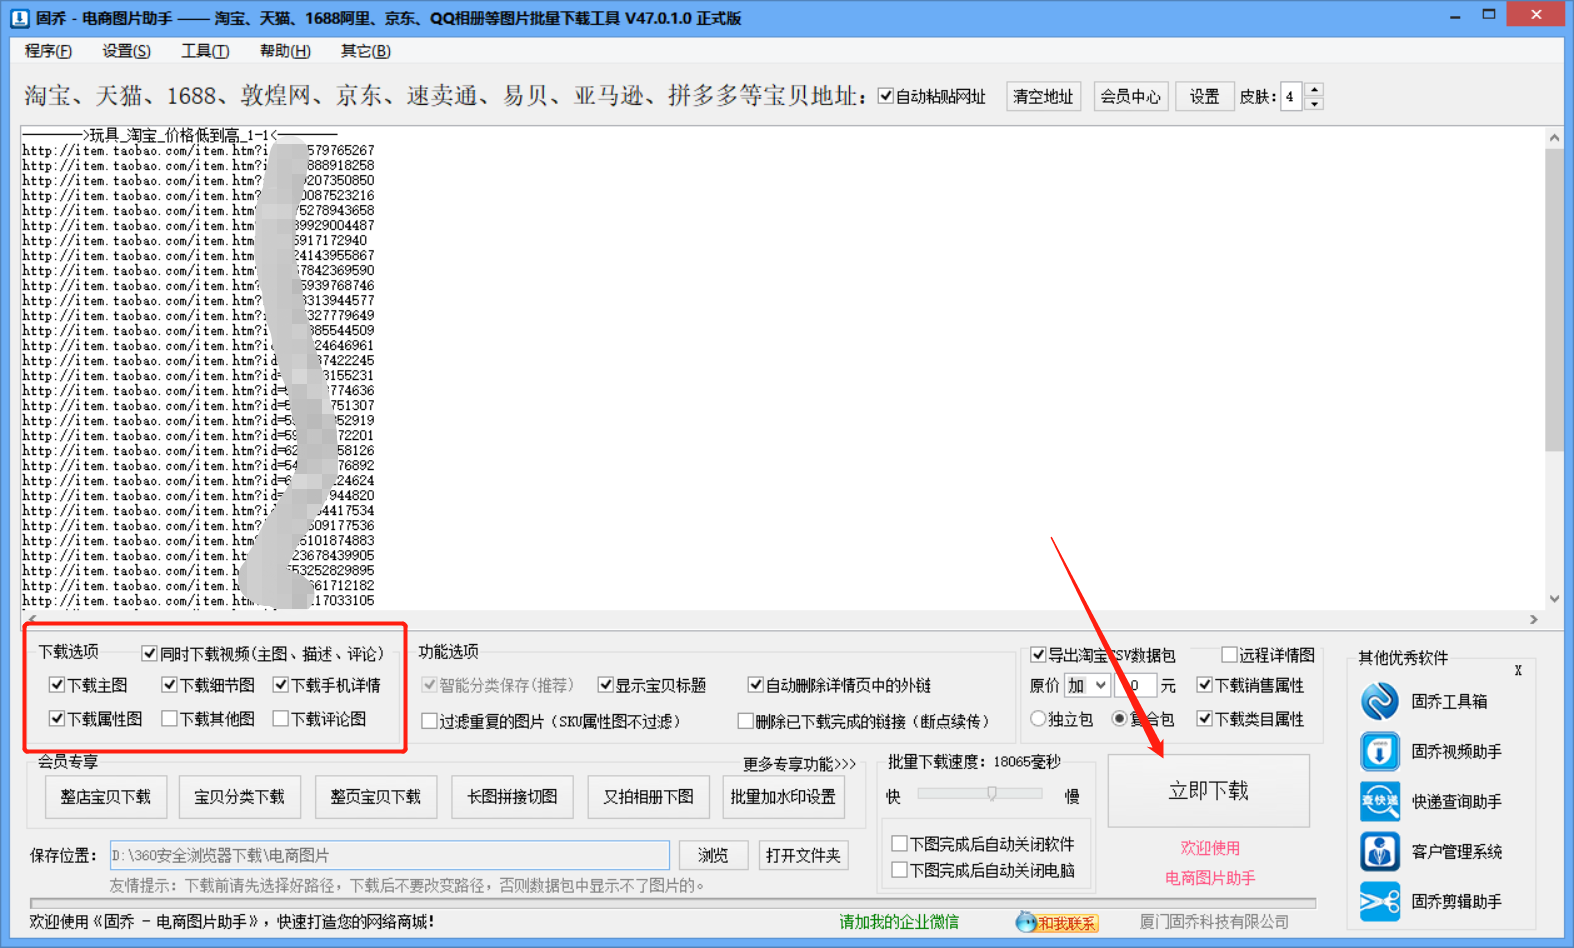The height and width of the screenshot is (948, 1574).
Task: Open the 其它(B) menu
Action: [x=366, y=51]
